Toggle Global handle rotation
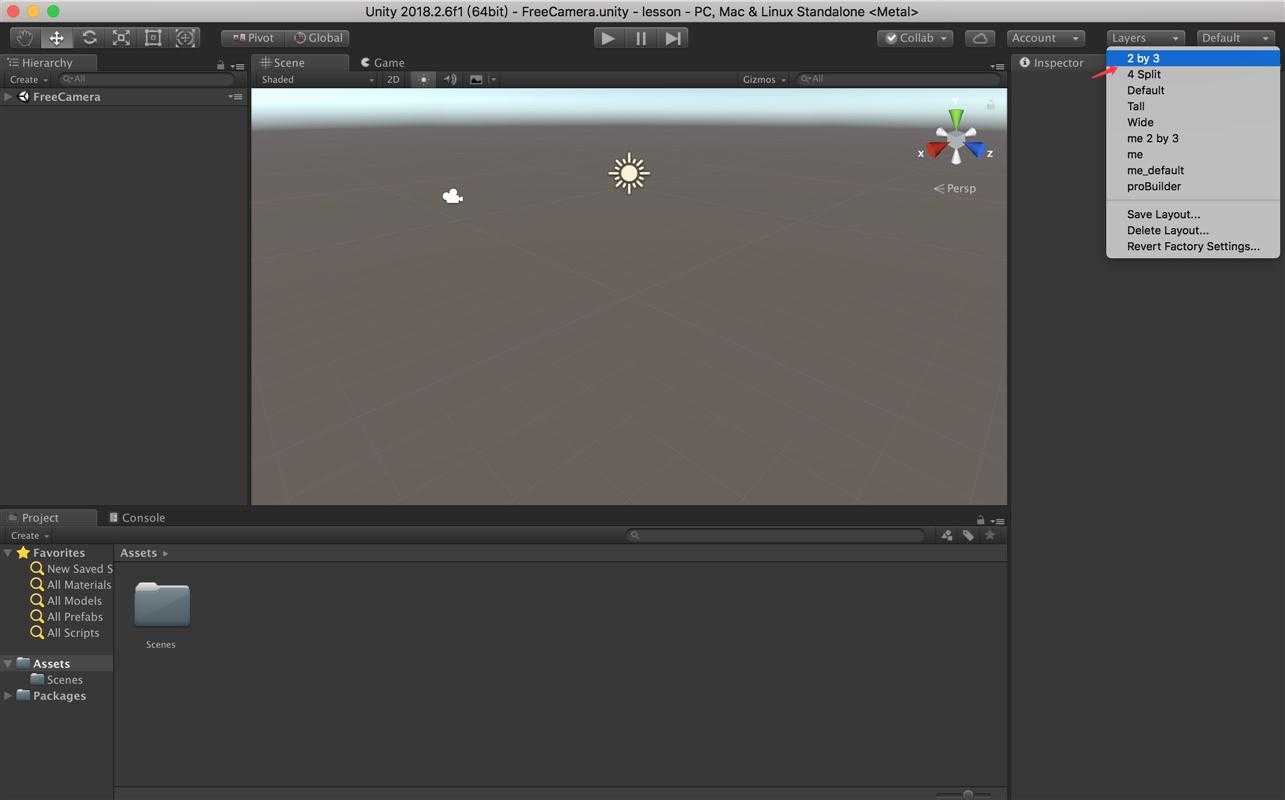1285x800 pixels. (318, 38)
